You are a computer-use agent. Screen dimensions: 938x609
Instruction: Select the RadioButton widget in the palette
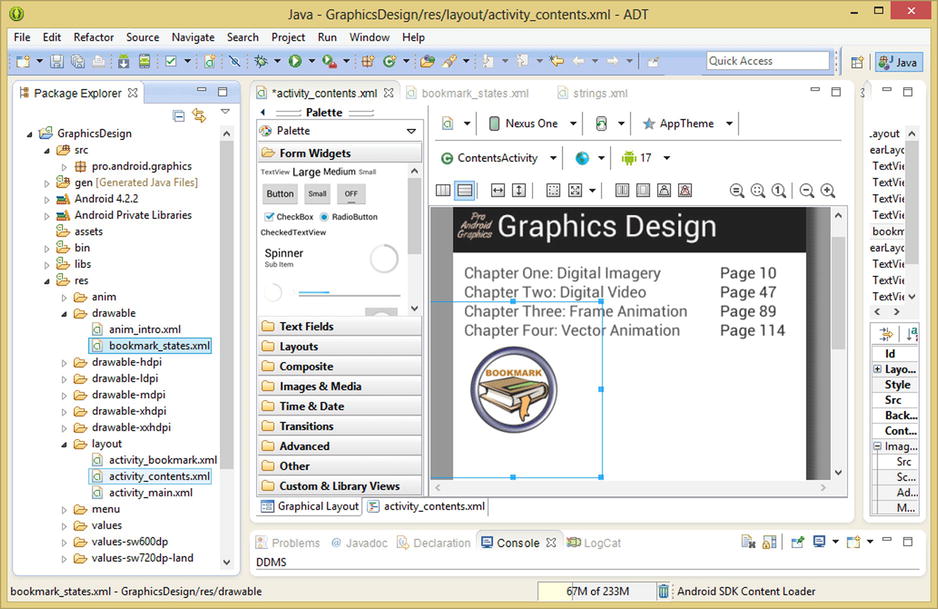[x=349, y=217]
